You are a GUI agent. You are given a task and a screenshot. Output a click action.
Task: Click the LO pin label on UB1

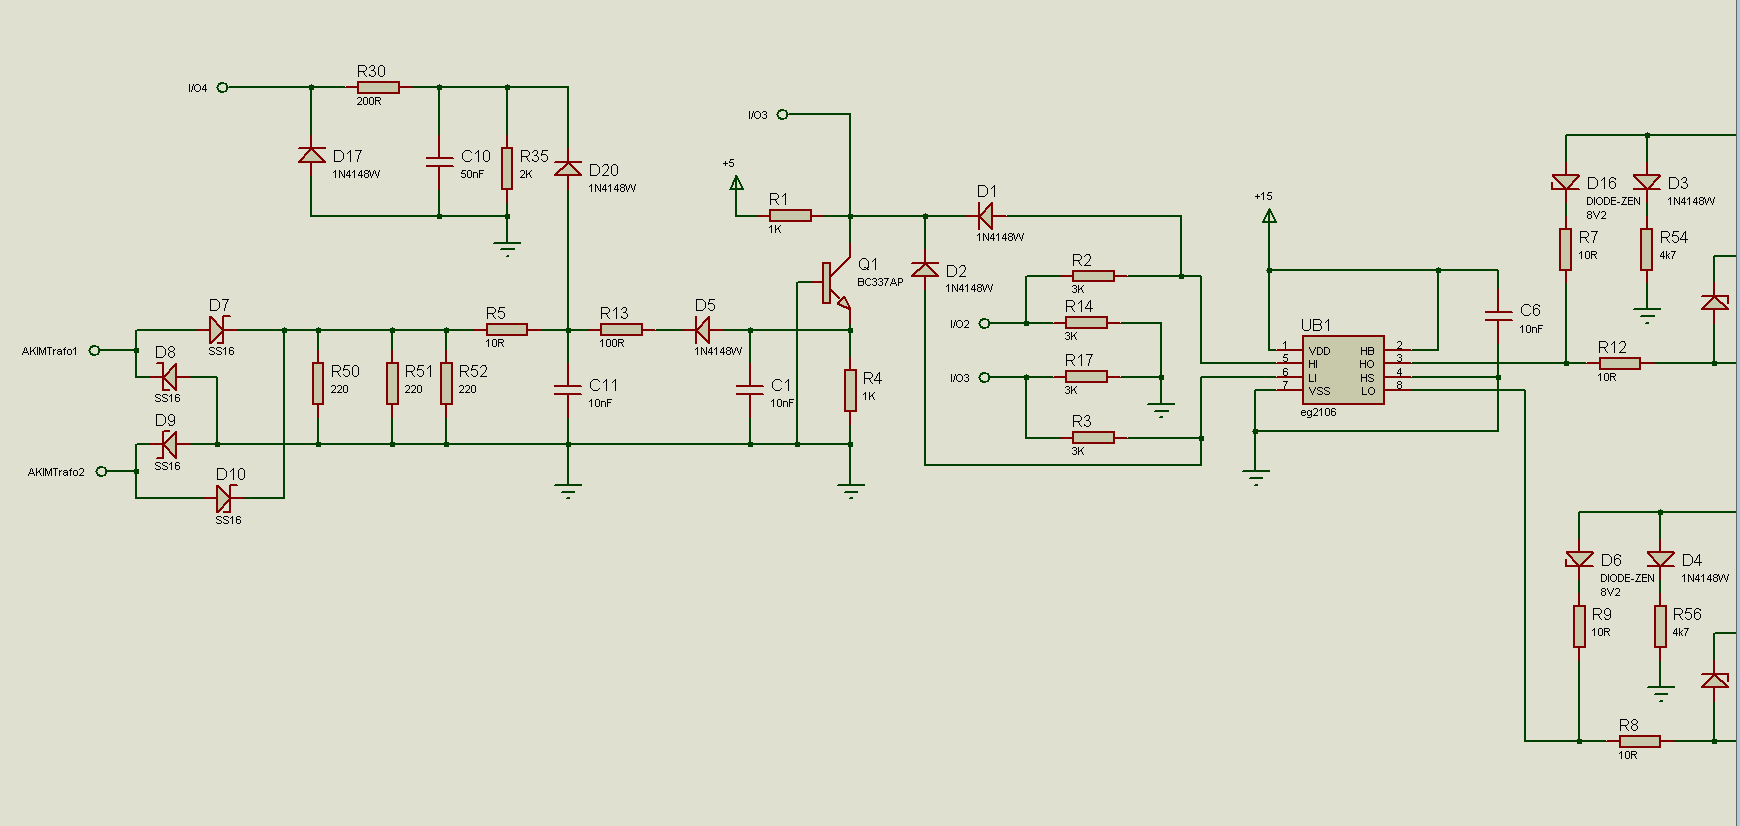click(1367, 391)
